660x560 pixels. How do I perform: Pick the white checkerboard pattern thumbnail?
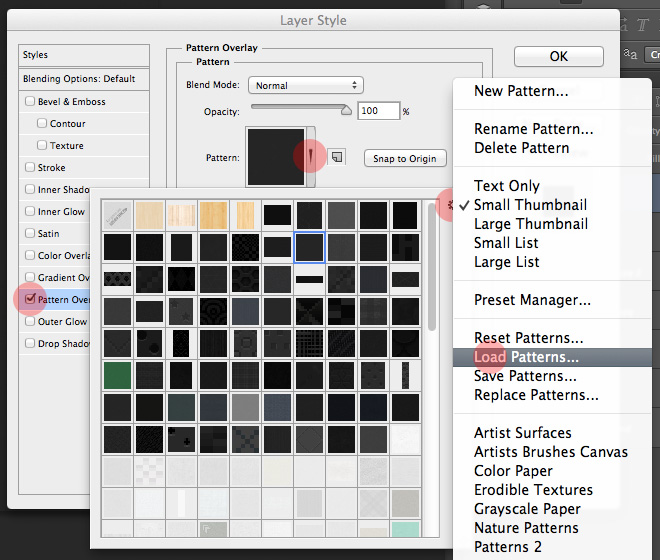point(149,471)
